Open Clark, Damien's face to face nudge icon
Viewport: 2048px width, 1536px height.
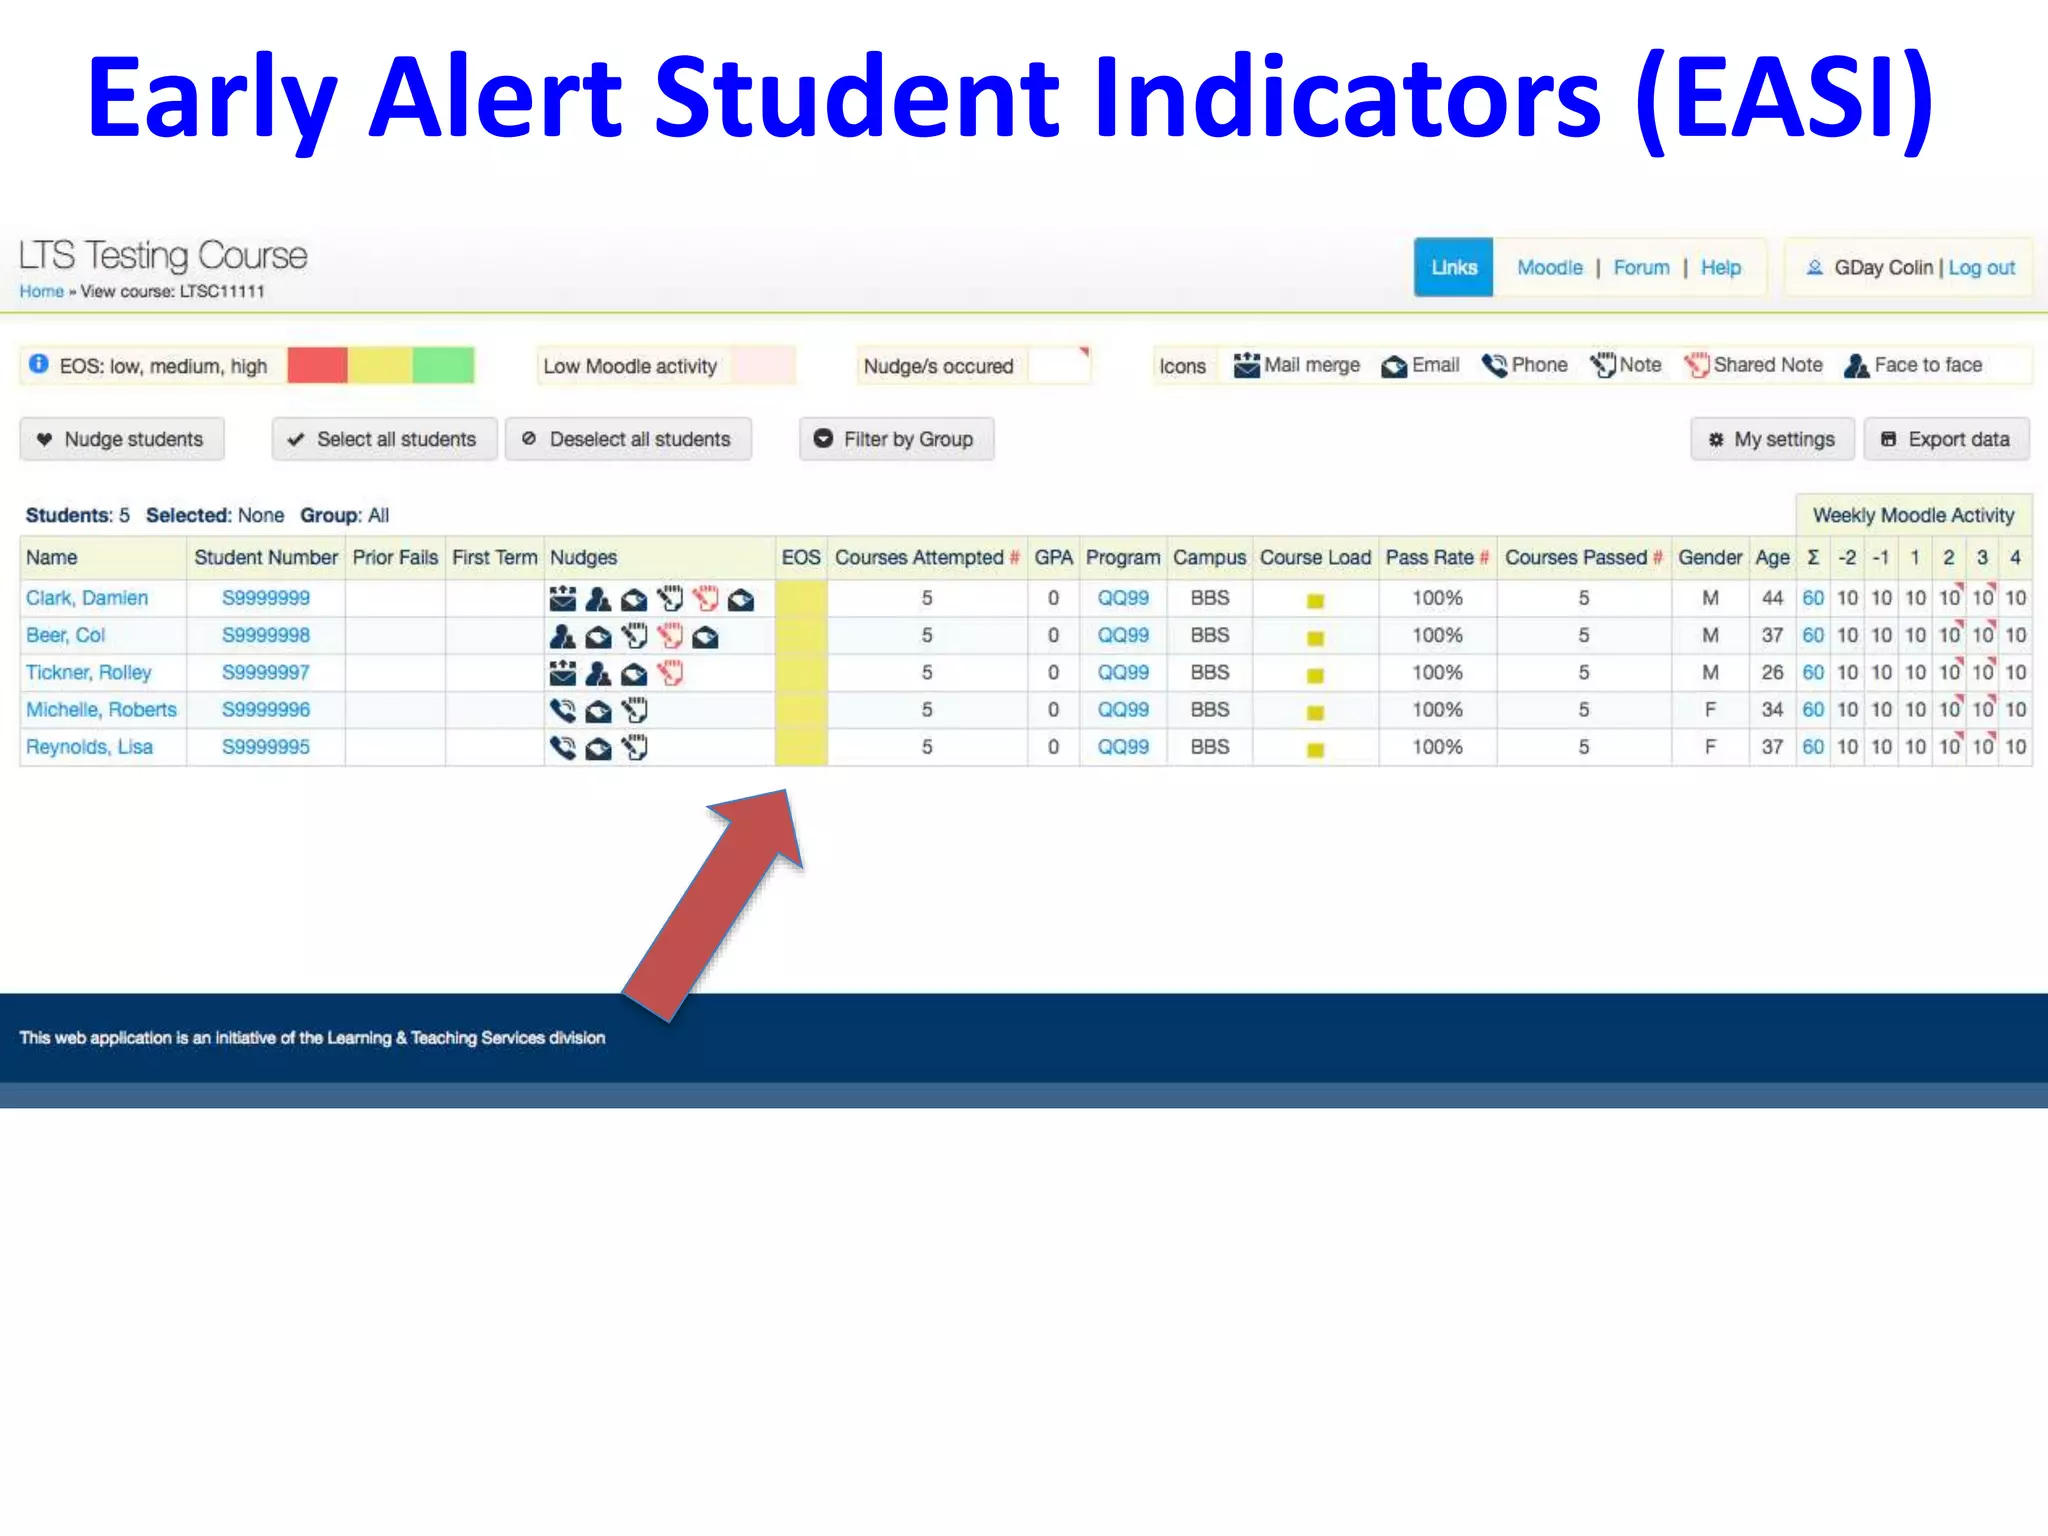(x=598, y=599)
